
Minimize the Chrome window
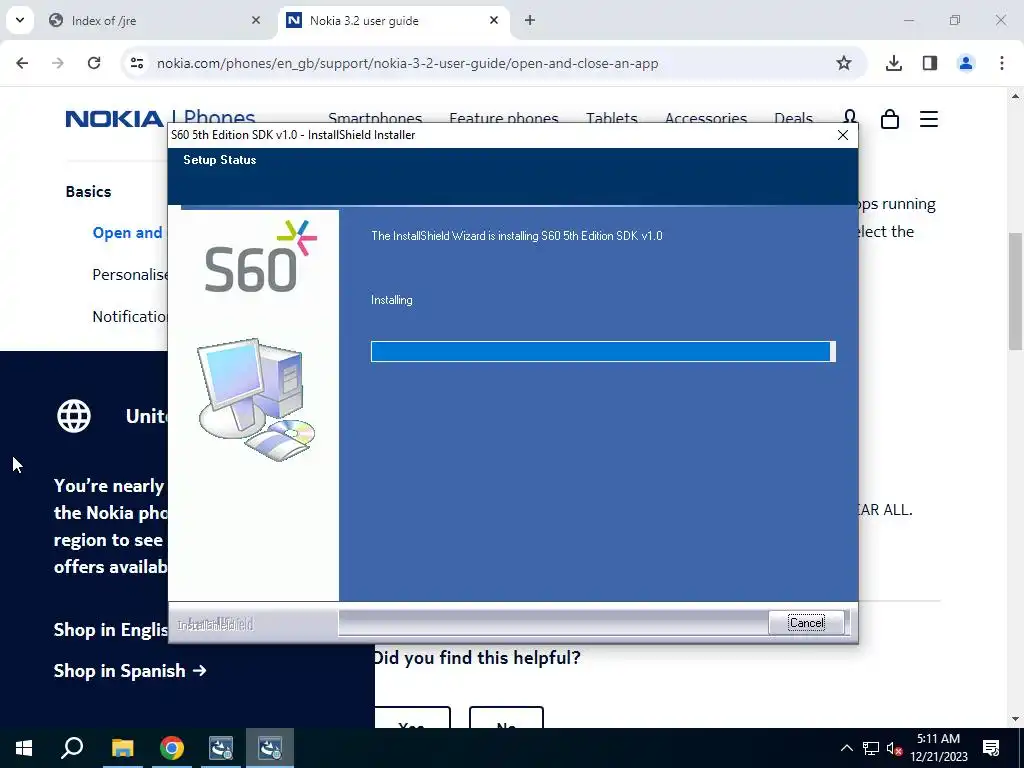(x=908, y=20)
